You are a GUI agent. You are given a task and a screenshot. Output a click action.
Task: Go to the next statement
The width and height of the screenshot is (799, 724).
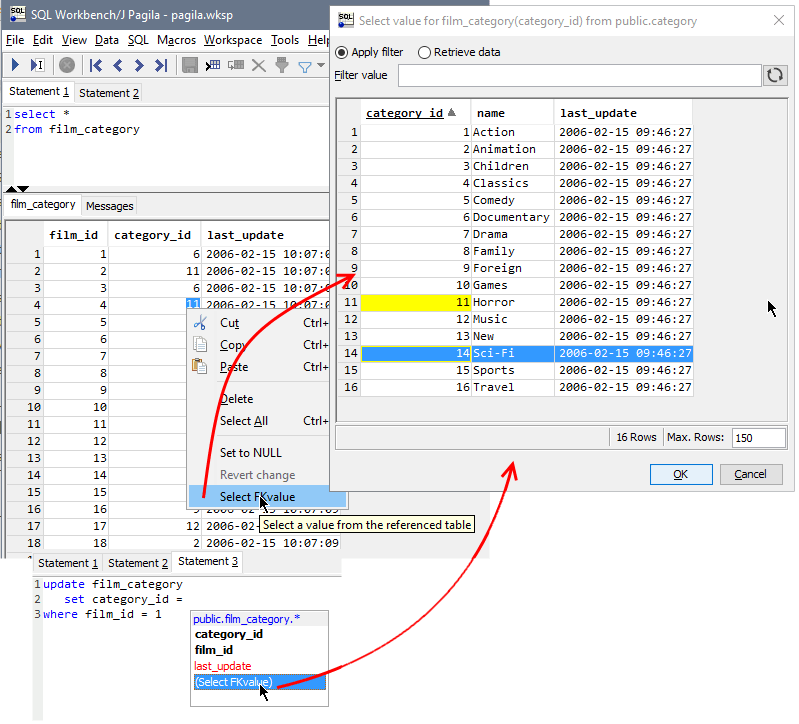(139, 65)
